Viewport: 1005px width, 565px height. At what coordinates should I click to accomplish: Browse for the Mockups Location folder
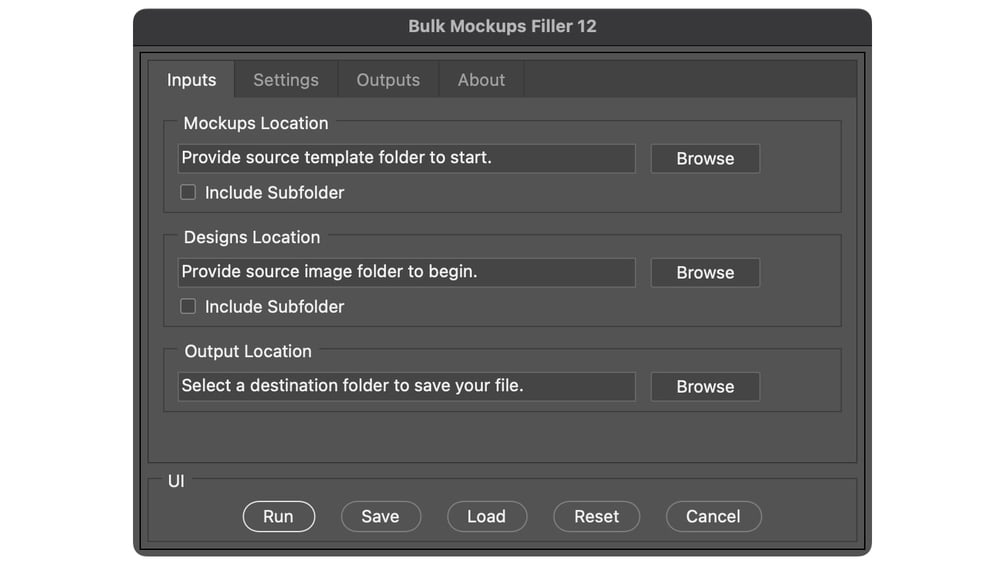point(705,159)
